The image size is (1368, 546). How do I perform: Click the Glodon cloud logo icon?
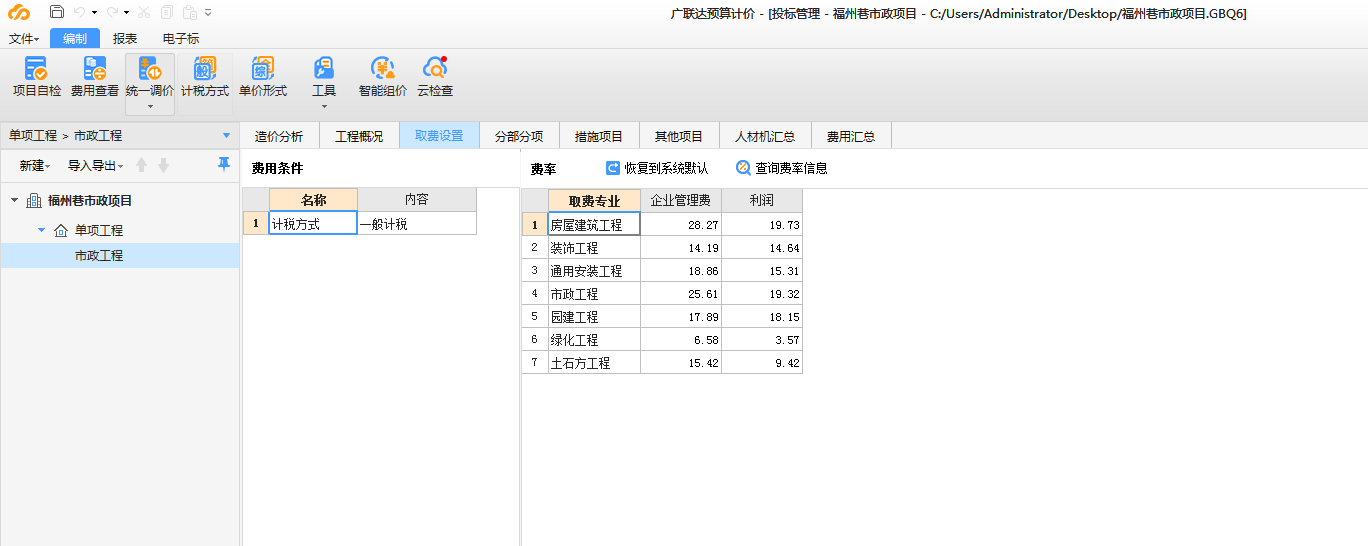click(19, 13)
